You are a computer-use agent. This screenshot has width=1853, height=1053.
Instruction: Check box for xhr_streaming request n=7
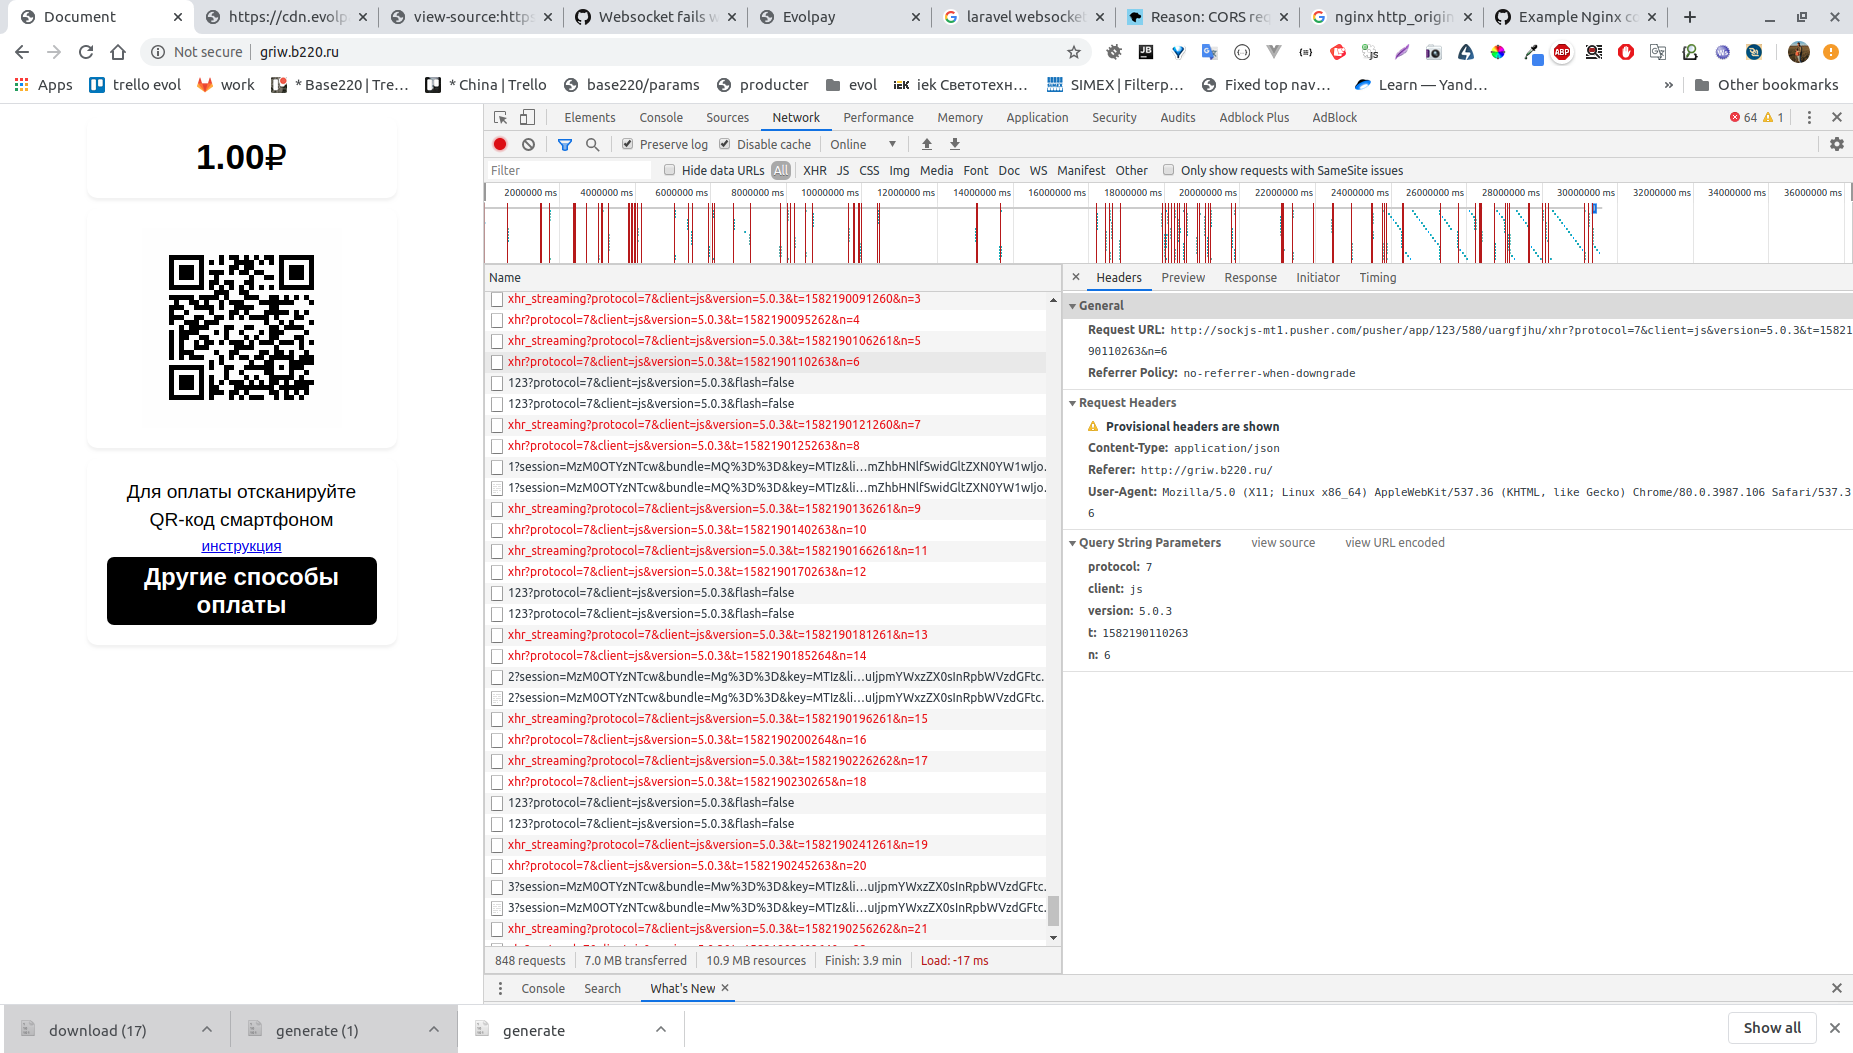click(x=497, y=425)
